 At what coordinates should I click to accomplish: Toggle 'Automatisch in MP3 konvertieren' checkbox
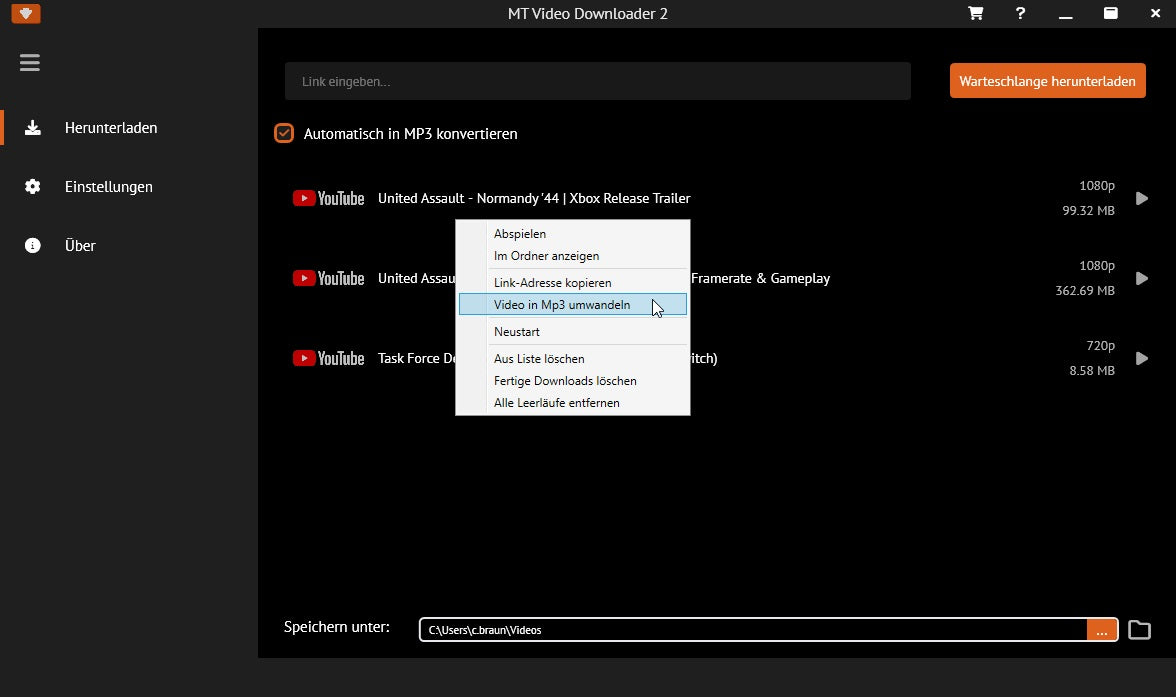[284, 133]
